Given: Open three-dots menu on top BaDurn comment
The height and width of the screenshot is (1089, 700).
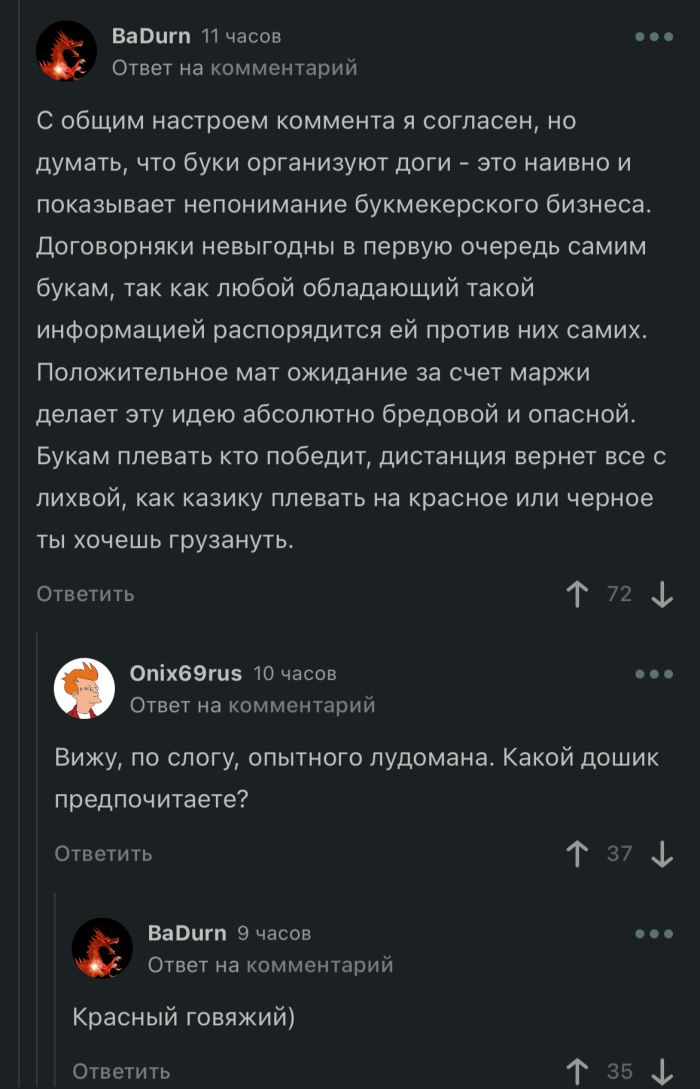Looking at the screenshot, I should 654,37.
